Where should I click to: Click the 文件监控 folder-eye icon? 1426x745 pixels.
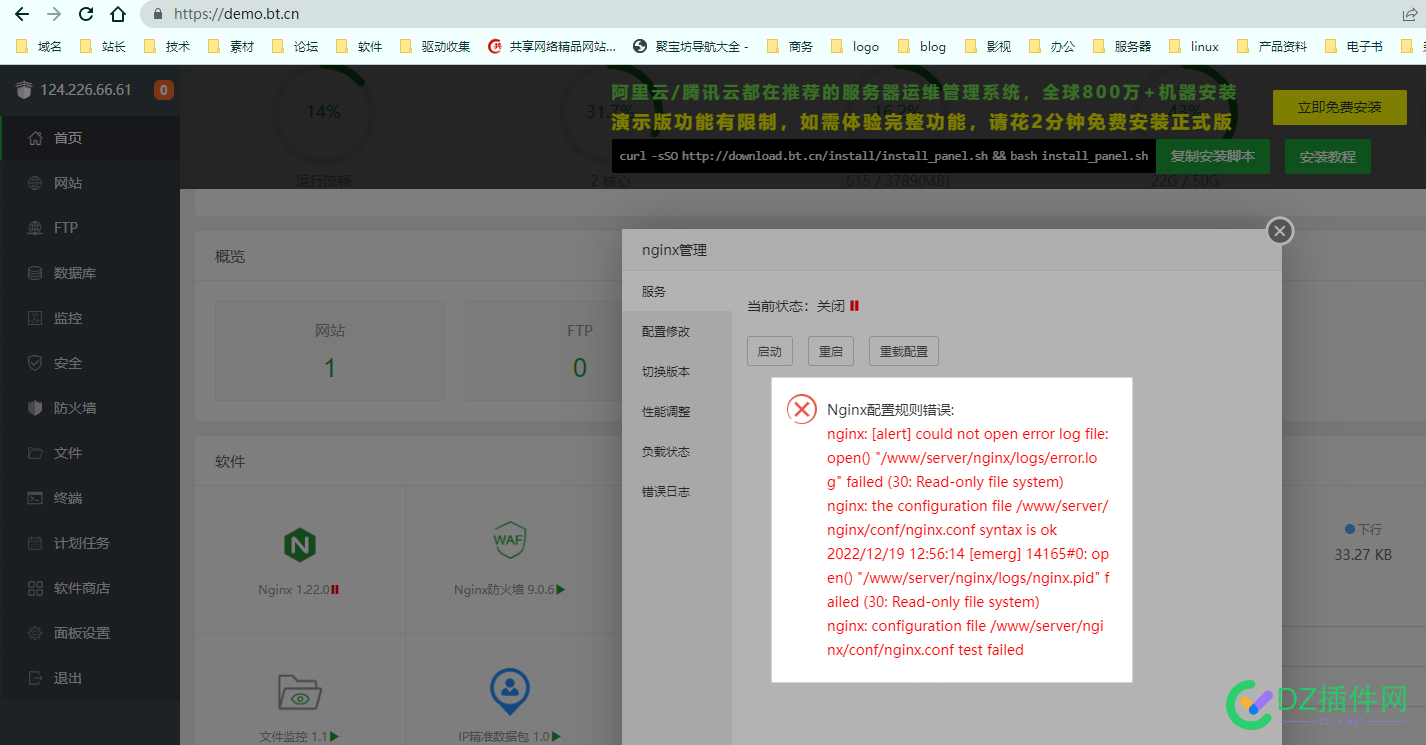(x=300, y=691)
